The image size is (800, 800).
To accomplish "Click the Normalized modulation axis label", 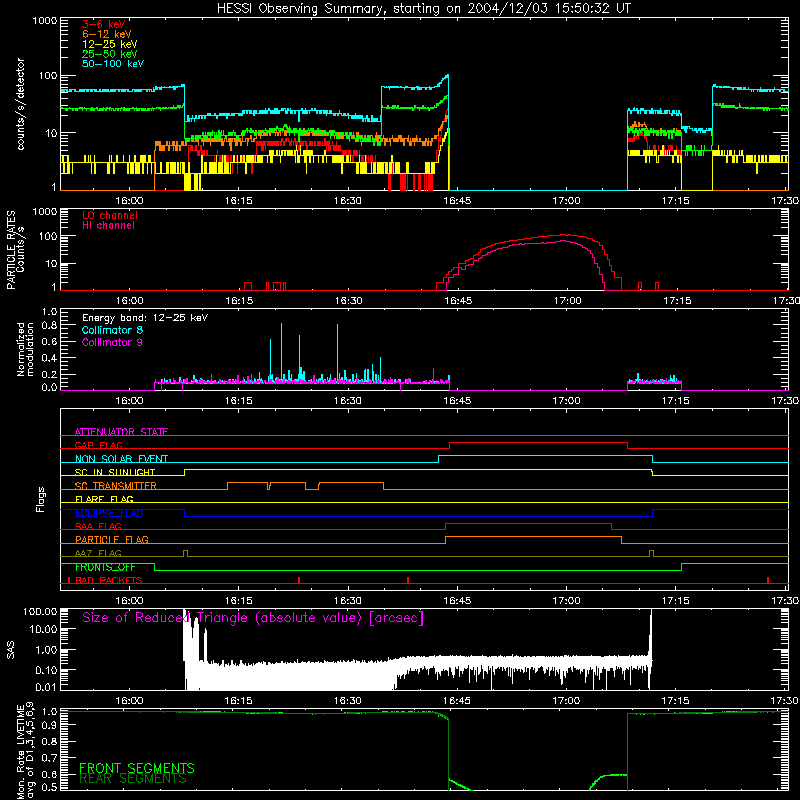I will [25, 349].
